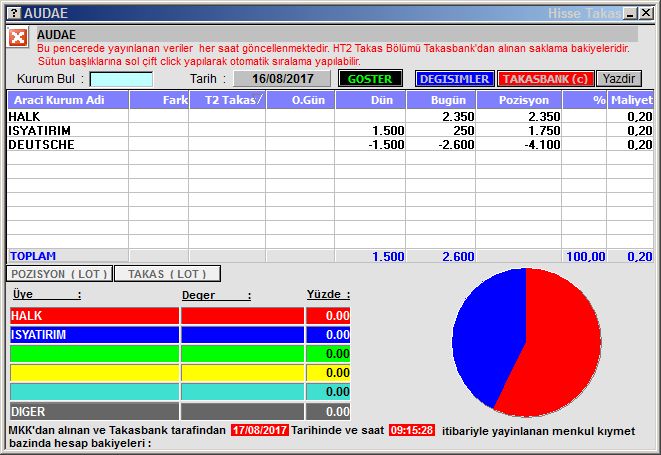Select the DEUTSCHE row in the table
The image size is (661, 455).
(330, 144)
